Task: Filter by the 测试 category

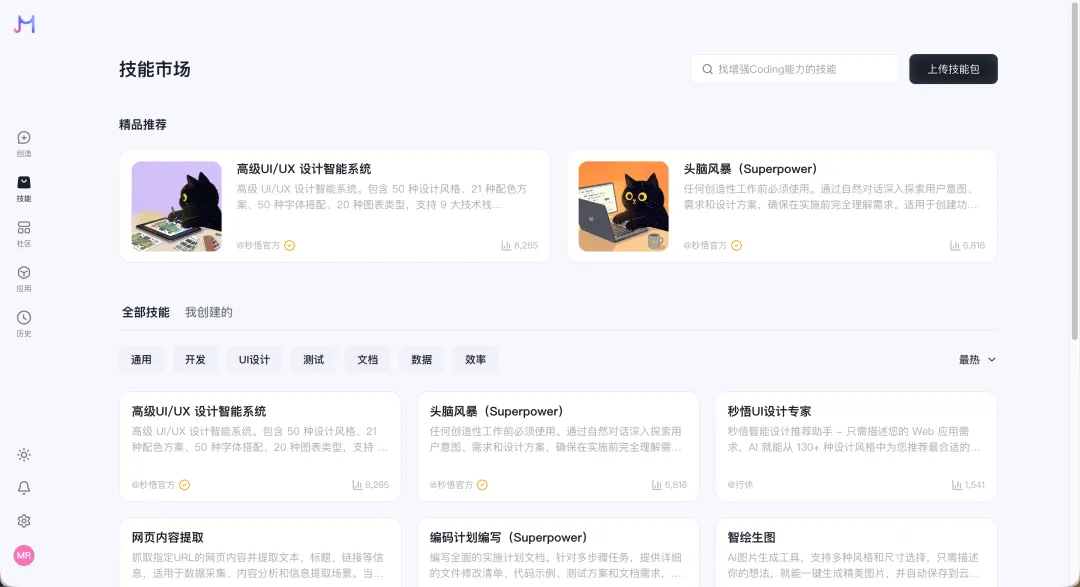Action: click(x=313, y=360)
